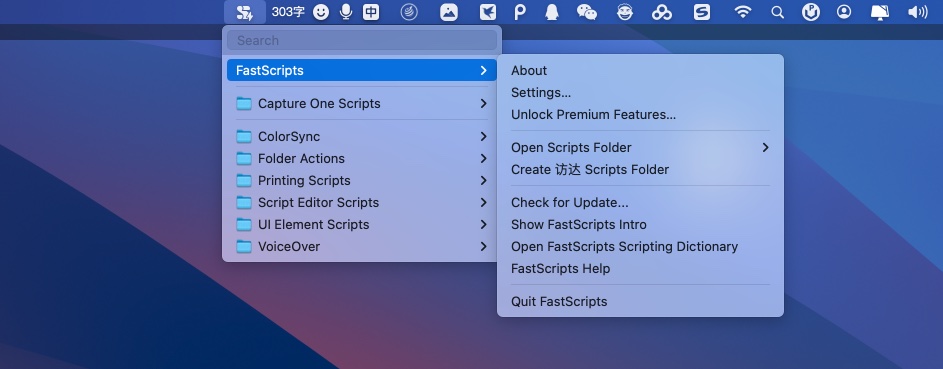Click the Printing Scripts folder icon
Screen dimensions: 943x369
[244, 180]
